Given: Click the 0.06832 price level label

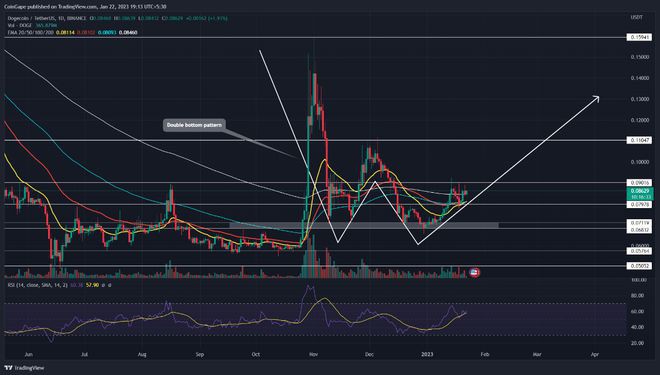Looking at the screenshot, I should click(x=639, y=229).
